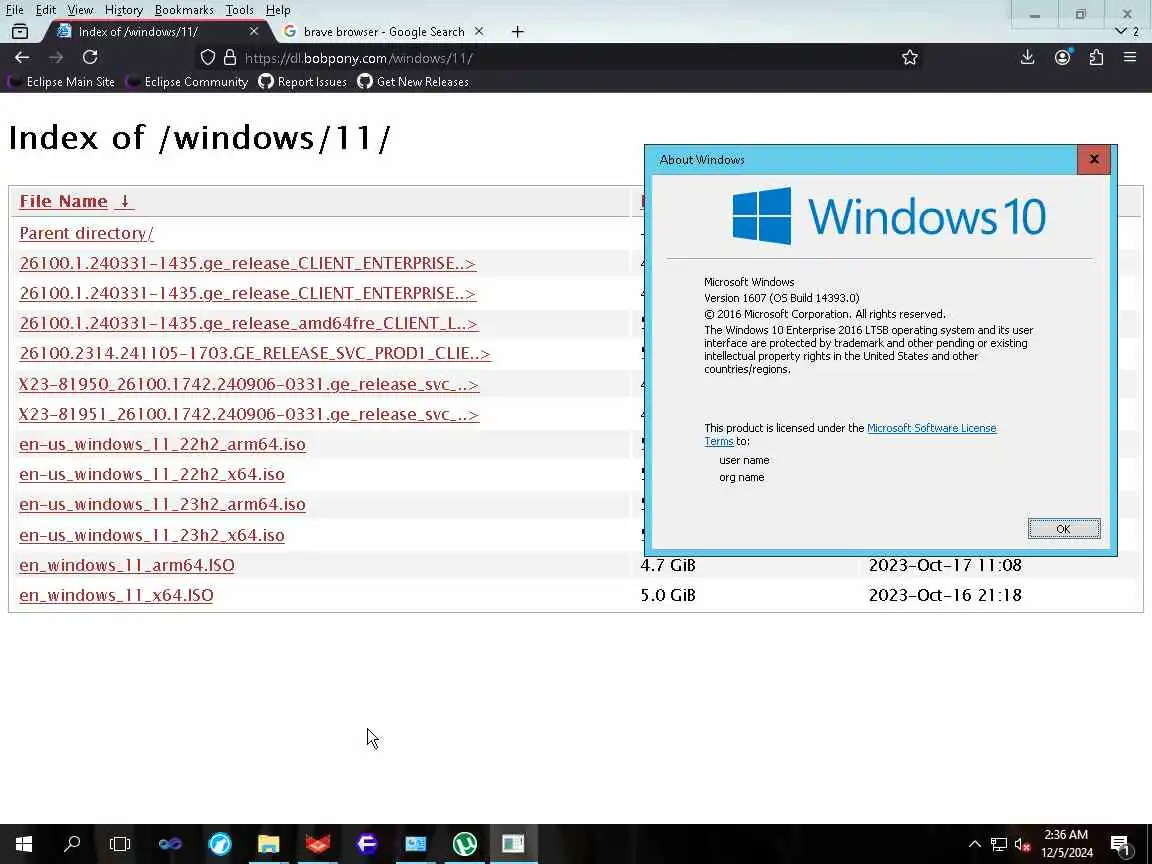Screen dimensions: 1152x864
Task: Open the taskbar clock showing 2:36 AM
Action: (x=1067, y=843)
